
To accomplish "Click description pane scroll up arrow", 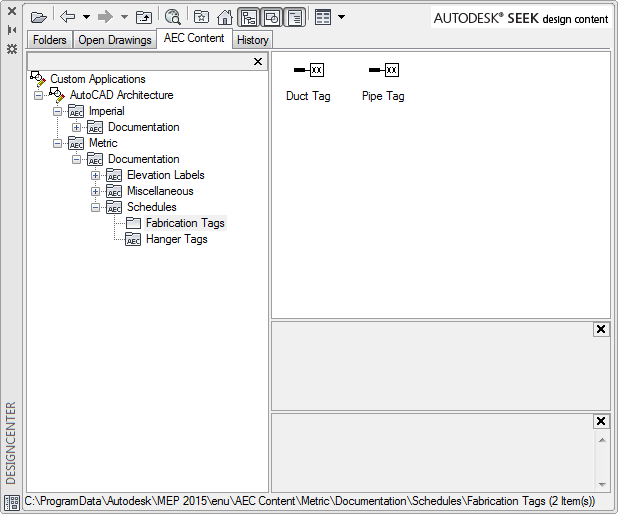I will tap(602, 440).
